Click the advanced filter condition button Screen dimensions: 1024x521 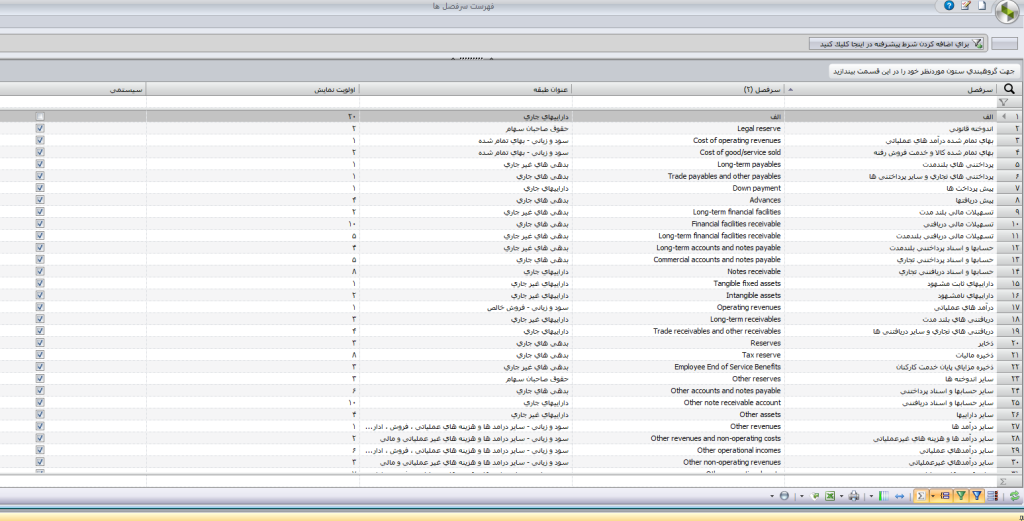point(897,44)
